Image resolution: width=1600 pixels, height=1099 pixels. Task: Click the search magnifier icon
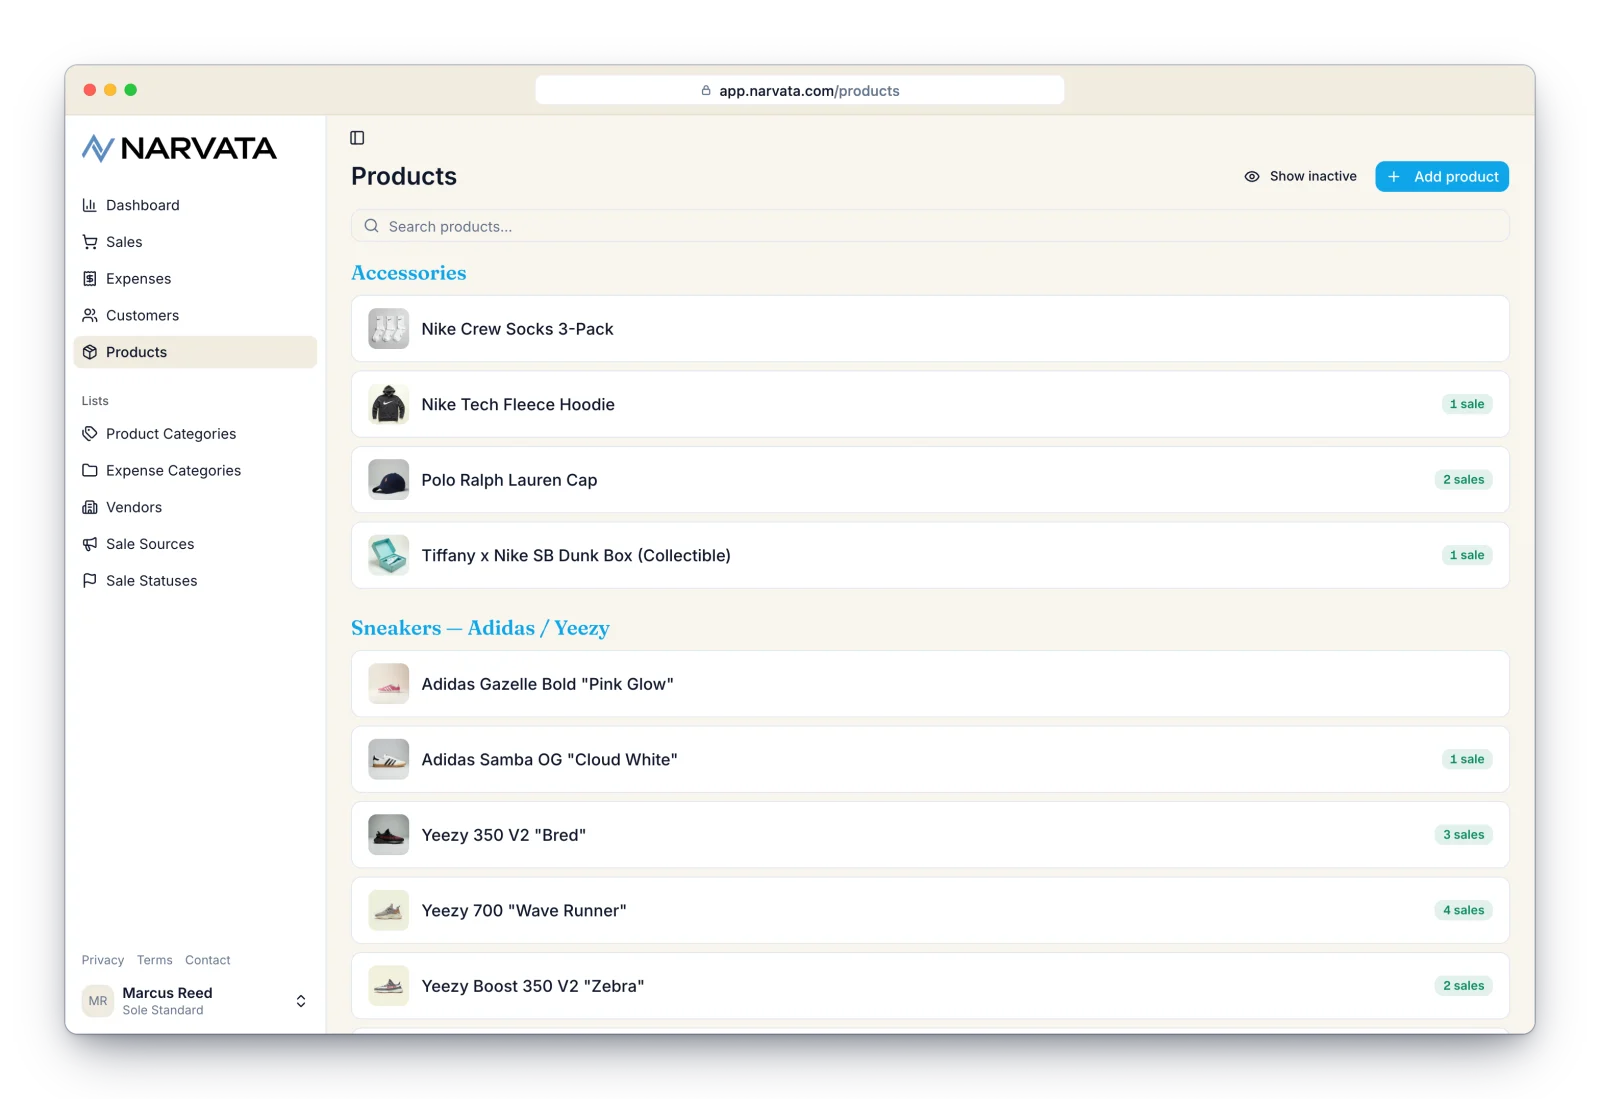pyautogui.click(x=371, y=226)
